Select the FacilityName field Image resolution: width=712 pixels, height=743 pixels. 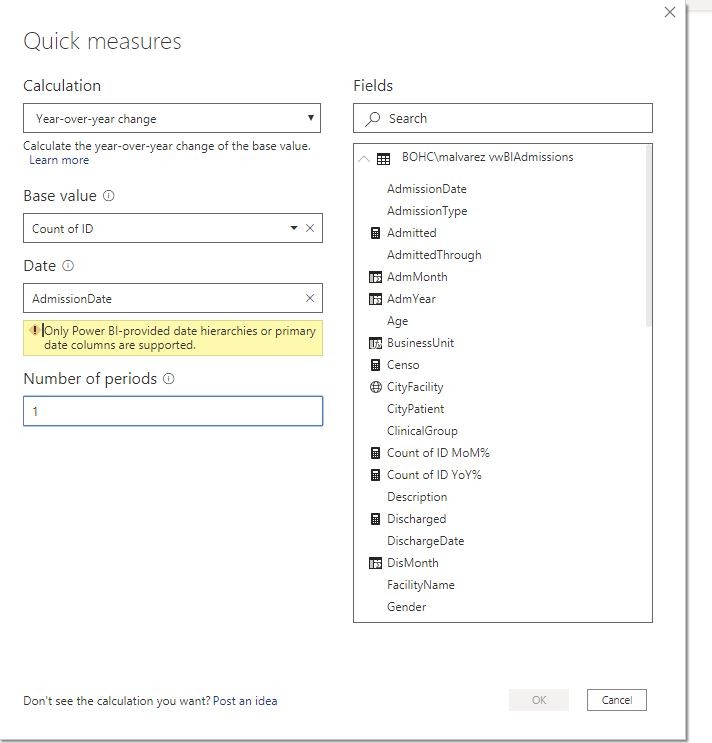421,585
